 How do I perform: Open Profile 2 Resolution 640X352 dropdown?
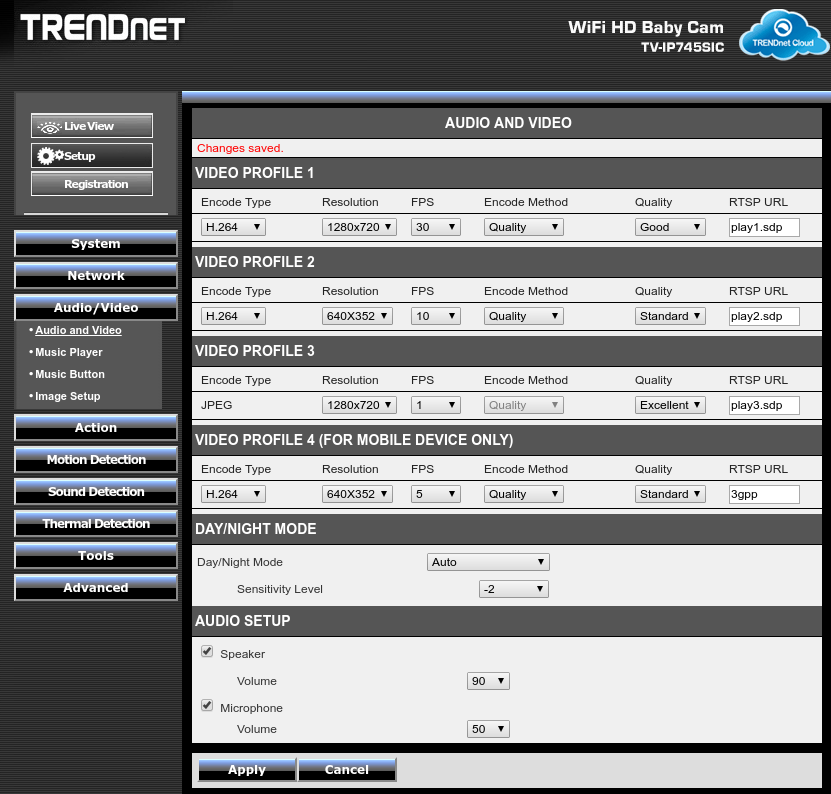pyautogui.click(x=357, y=316)
